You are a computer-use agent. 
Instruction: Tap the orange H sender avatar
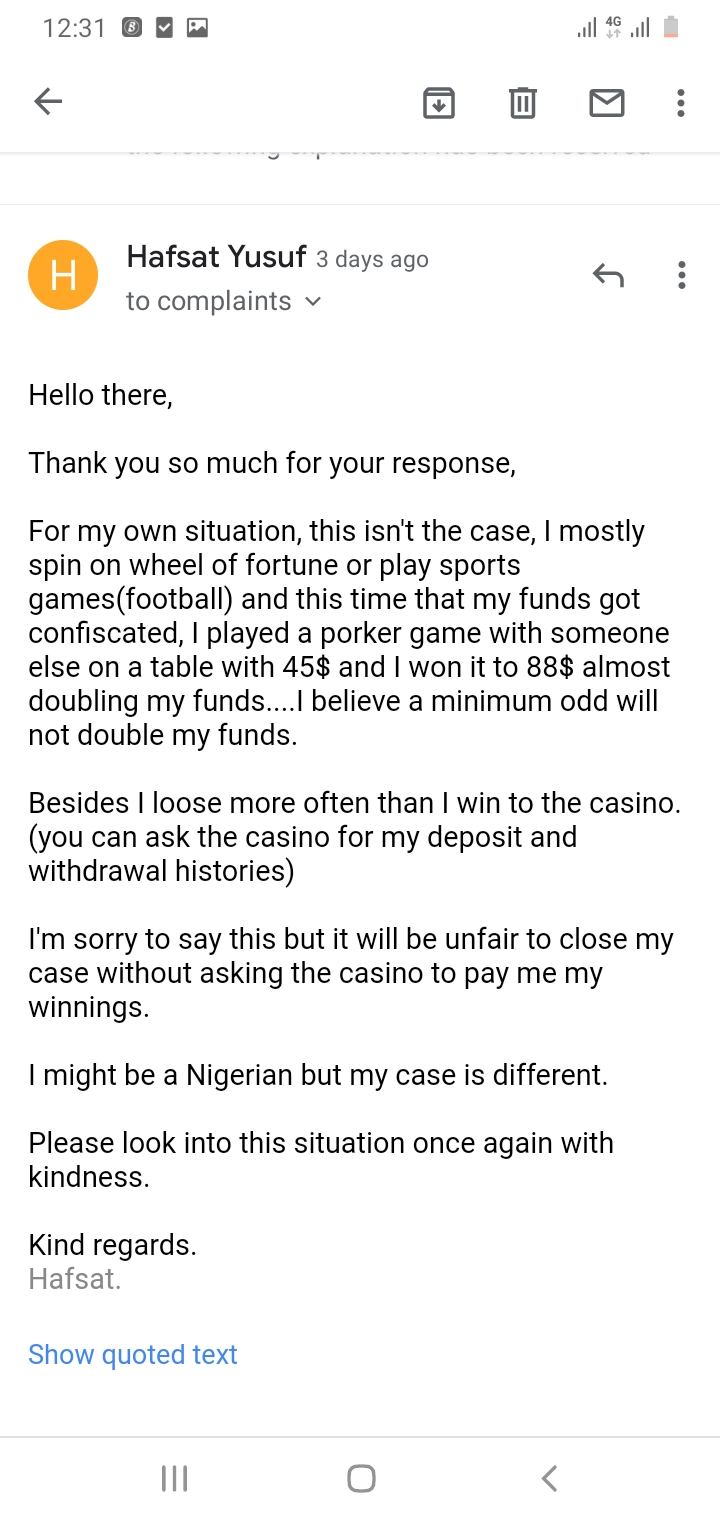[x=63, y=275]
